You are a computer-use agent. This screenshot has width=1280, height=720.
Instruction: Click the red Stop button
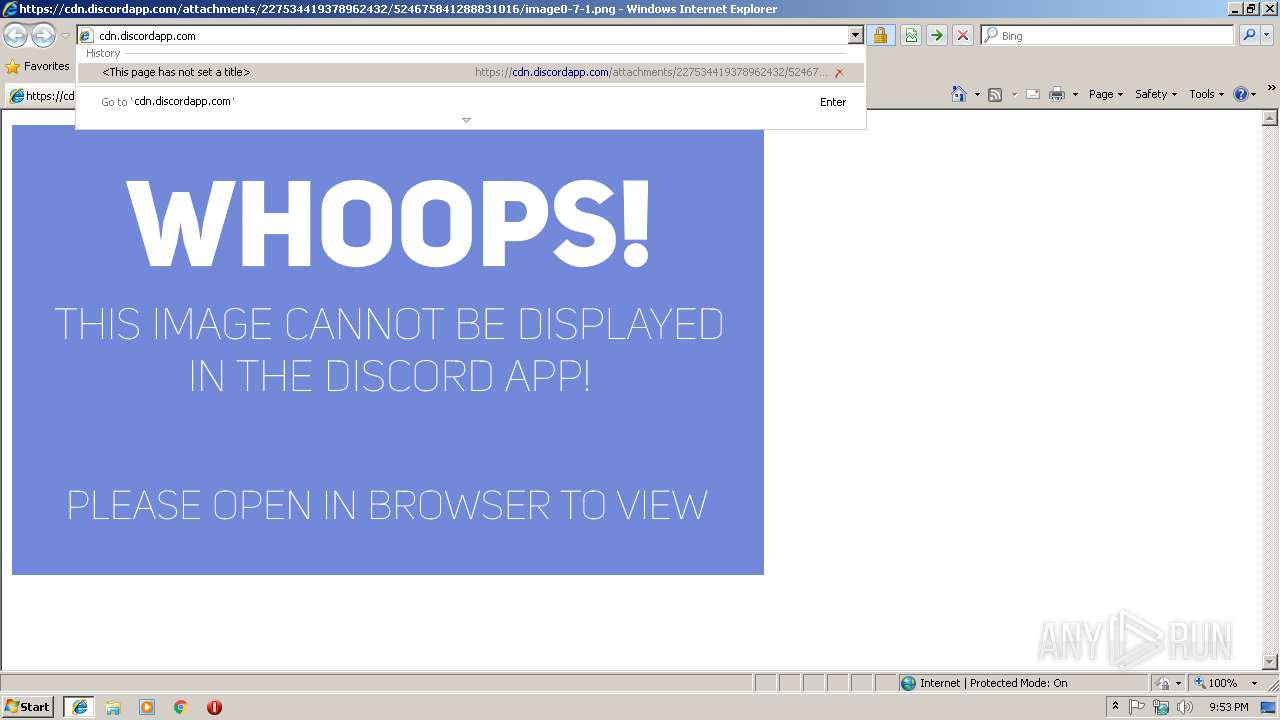point(963,36)
